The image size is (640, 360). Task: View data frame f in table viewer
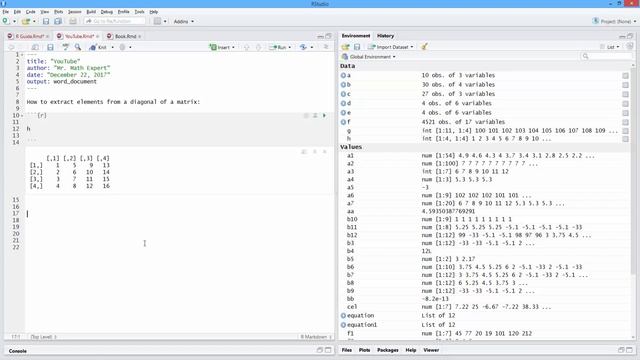tap(625, 122)
